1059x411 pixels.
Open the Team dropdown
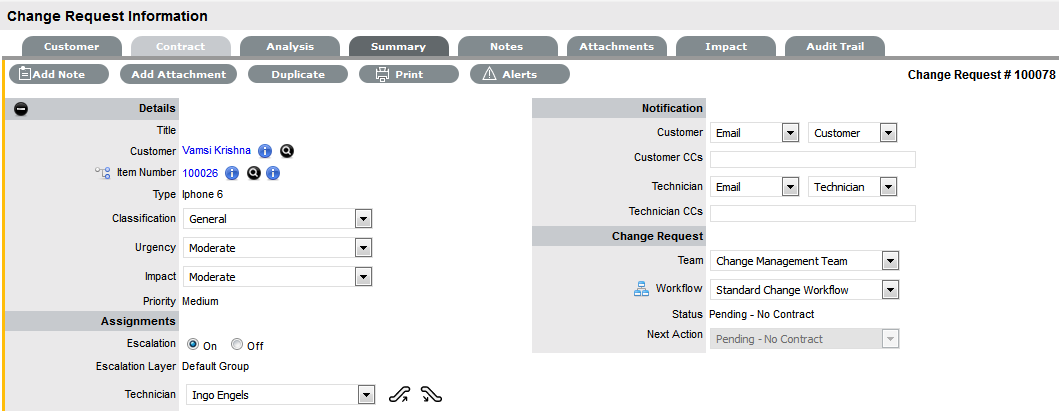pos(805,261)
